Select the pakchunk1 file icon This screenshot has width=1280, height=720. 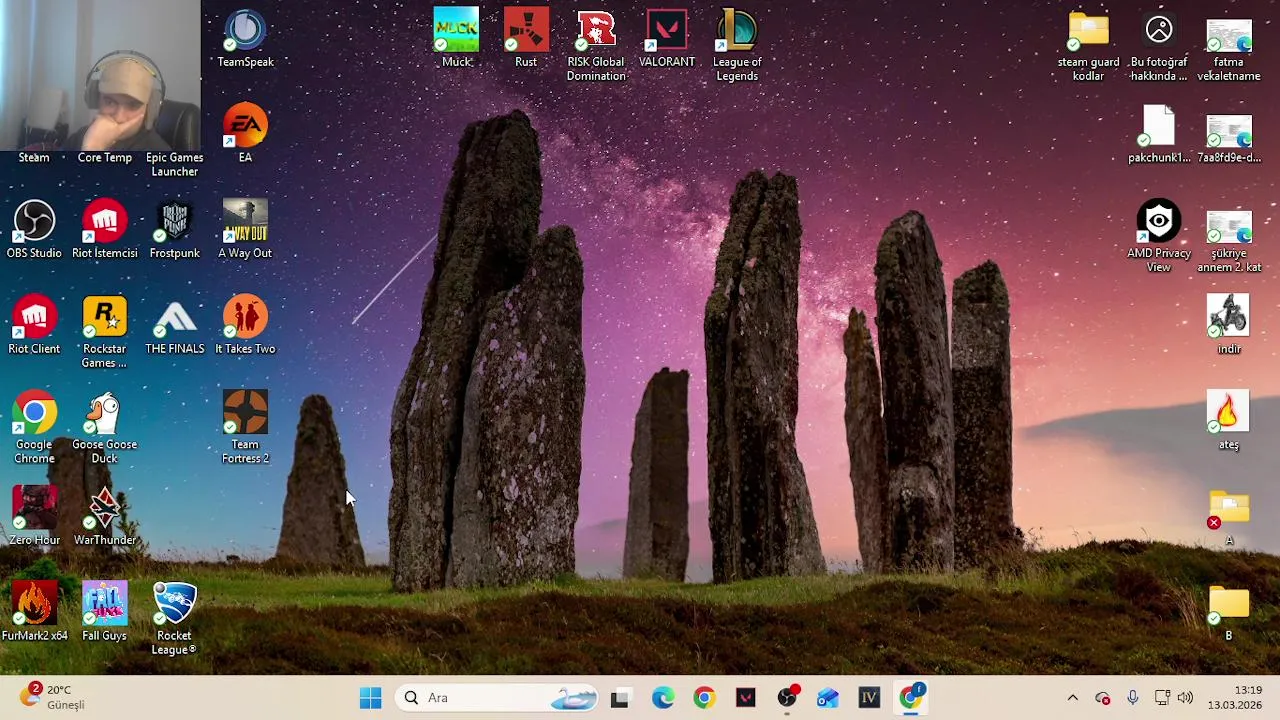pos(1159,135)
